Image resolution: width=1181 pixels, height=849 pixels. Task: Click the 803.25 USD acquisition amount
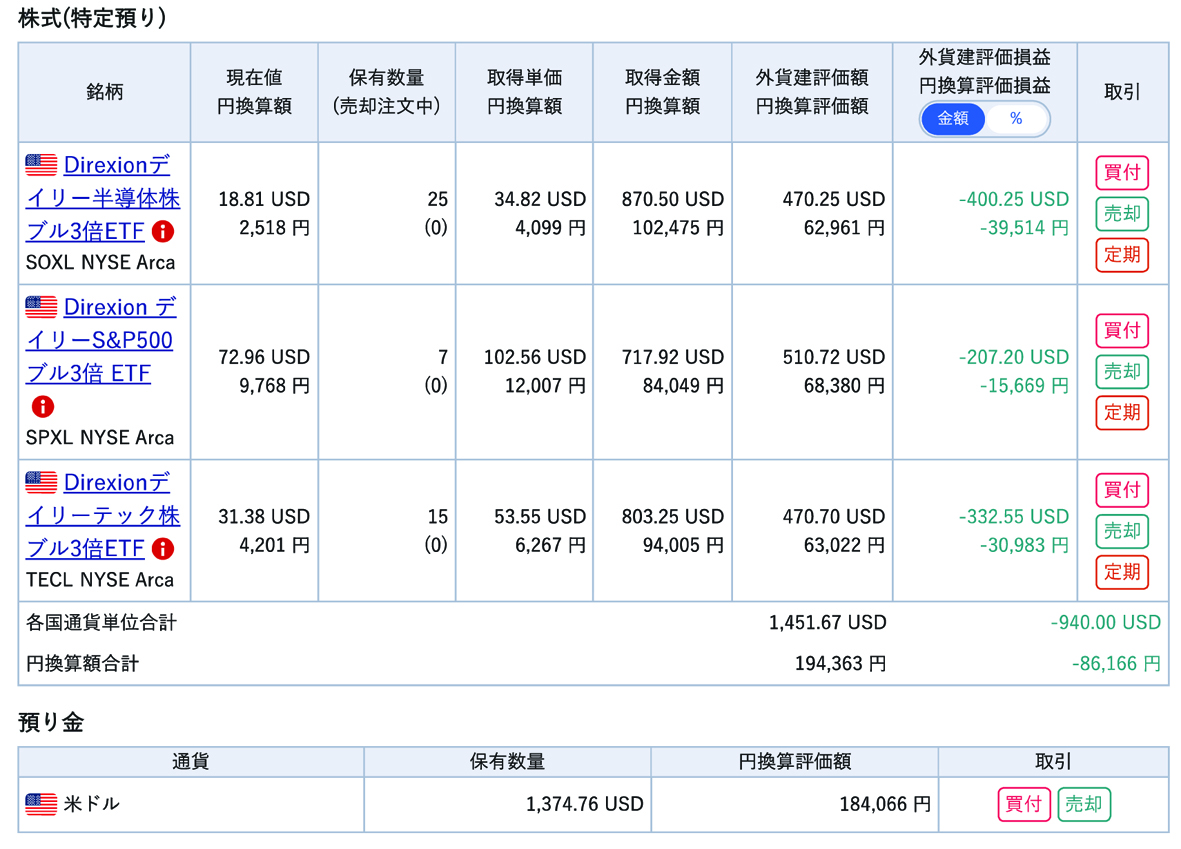[x=673, y=517]
